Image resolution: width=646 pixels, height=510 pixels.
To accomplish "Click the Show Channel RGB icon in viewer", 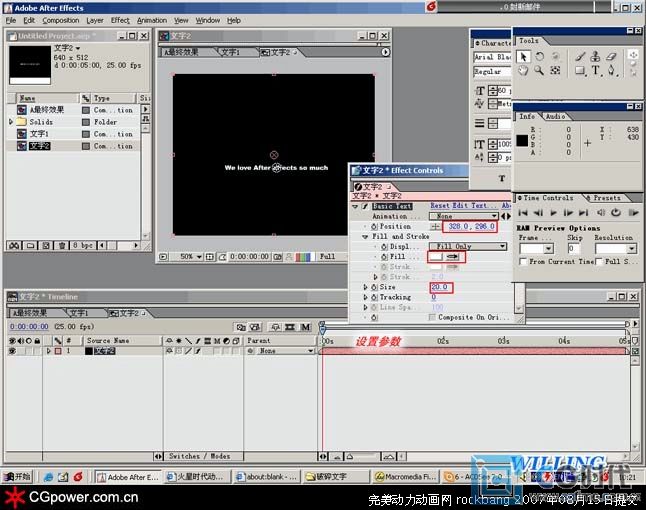I will pyautogui.click(x=303, y=257).
